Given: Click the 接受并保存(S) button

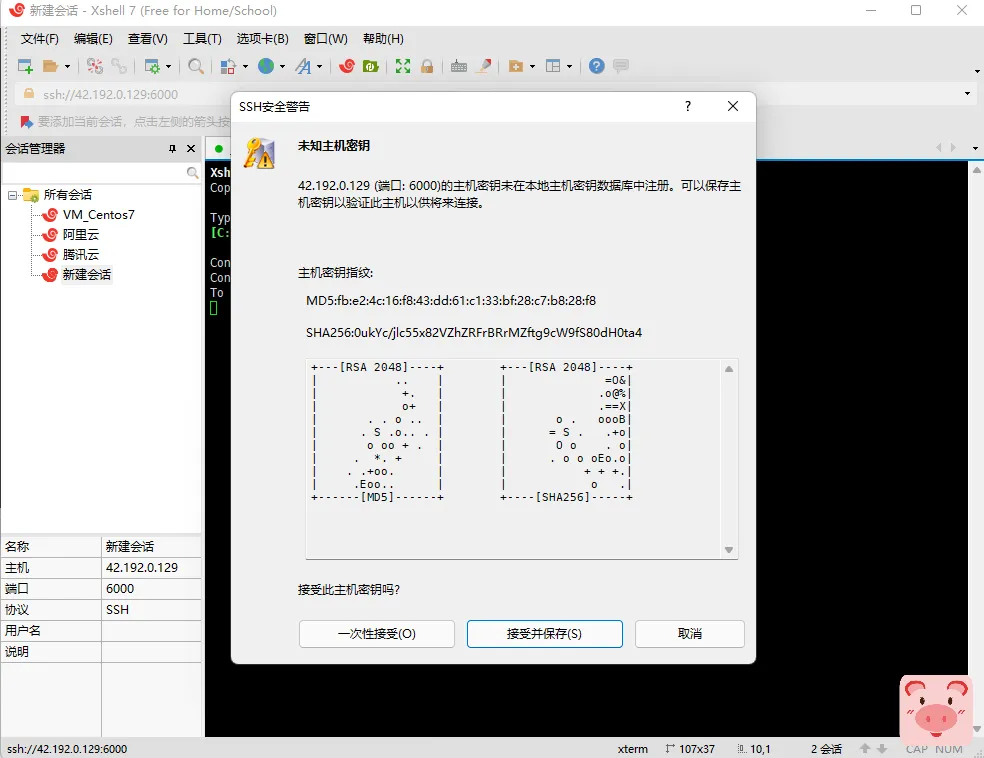Looking at the screenshot, I should [x=544, y=634].
